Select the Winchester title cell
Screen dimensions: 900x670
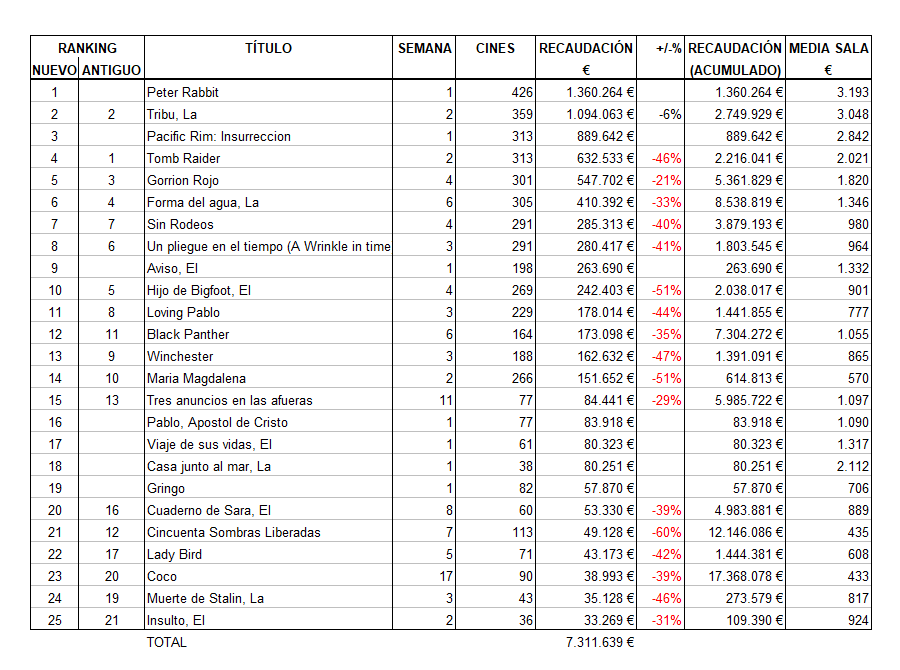(x=182, y=356)
